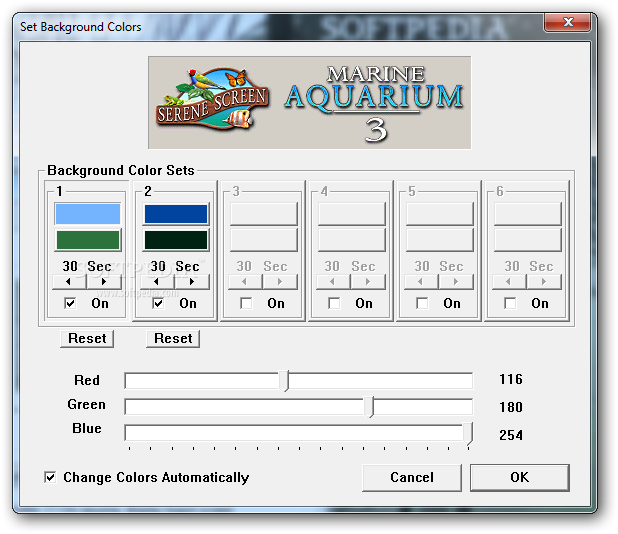This screenshot has height=534, width=618.
Task: Enable the On checkbox for set 5
Action: 422,303
